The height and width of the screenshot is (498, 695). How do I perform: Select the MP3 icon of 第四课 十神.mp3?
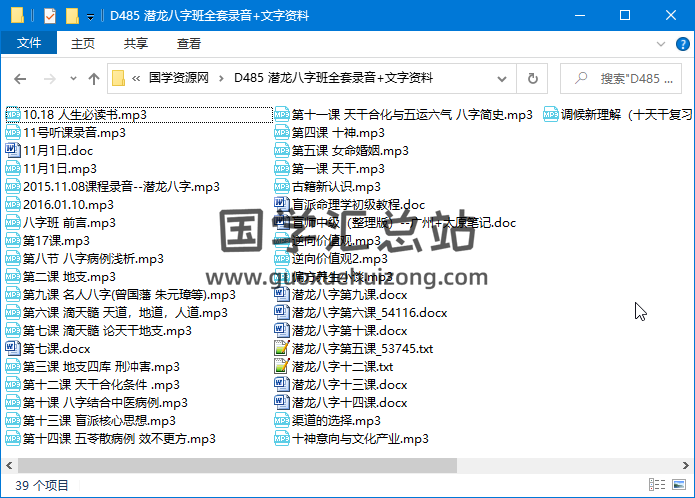(x=282, y=132)
